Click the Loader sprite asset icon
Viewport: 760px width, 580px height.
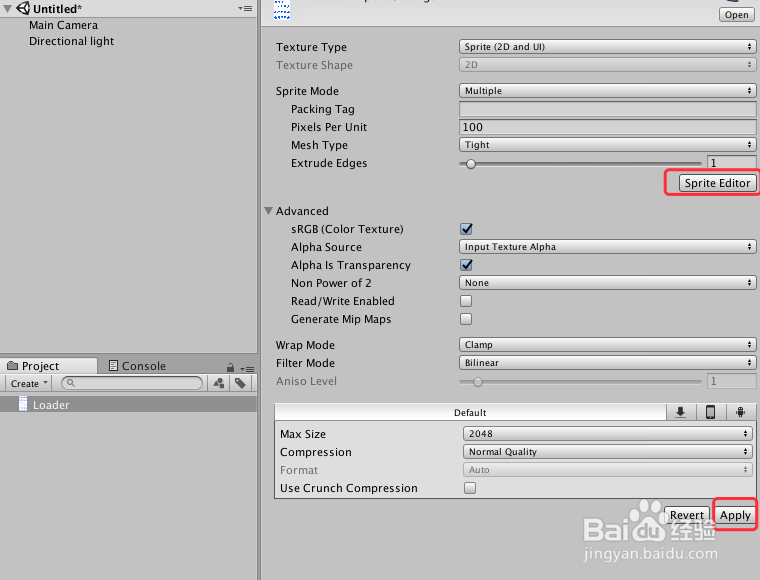click(x=23, y=404)
